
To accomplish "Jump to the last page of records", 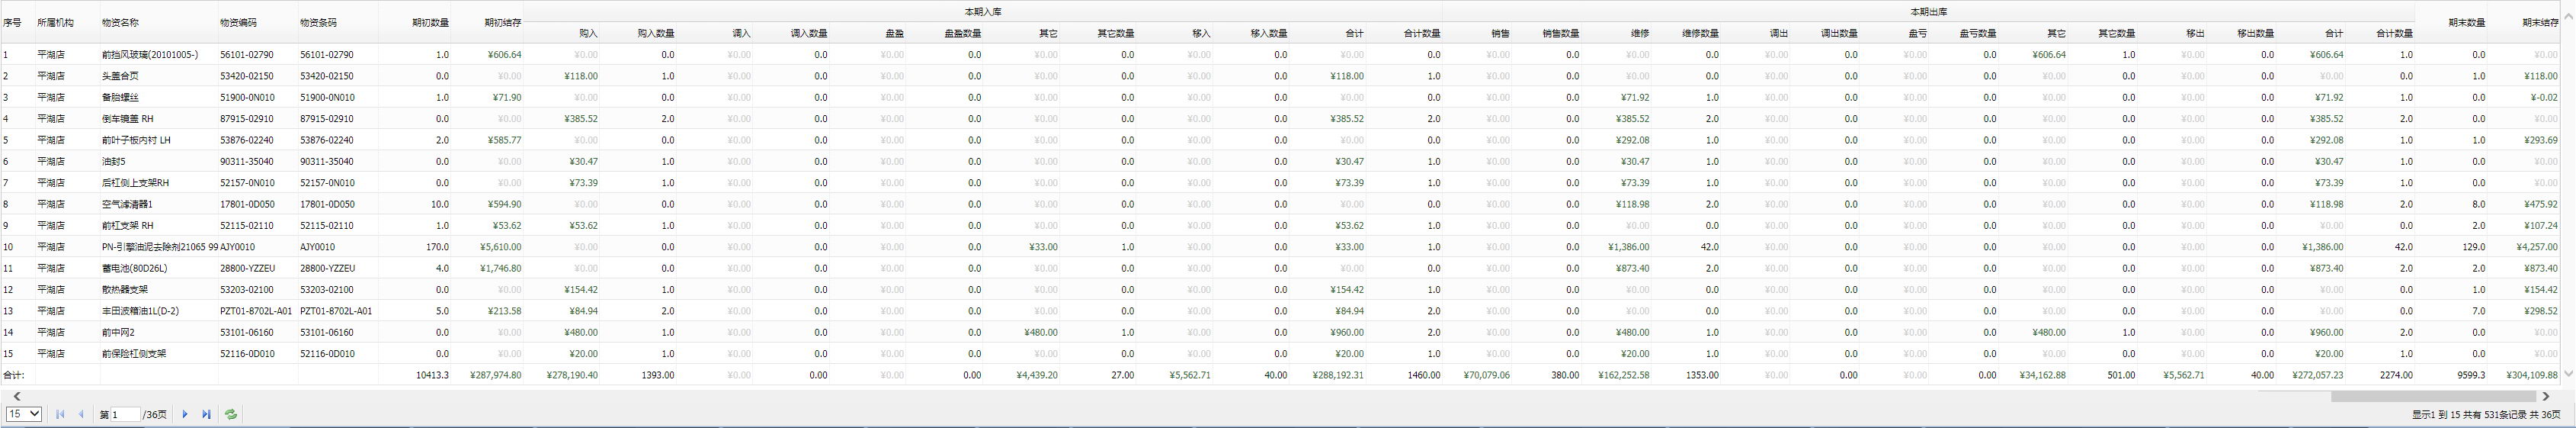I will coord(207,414).
